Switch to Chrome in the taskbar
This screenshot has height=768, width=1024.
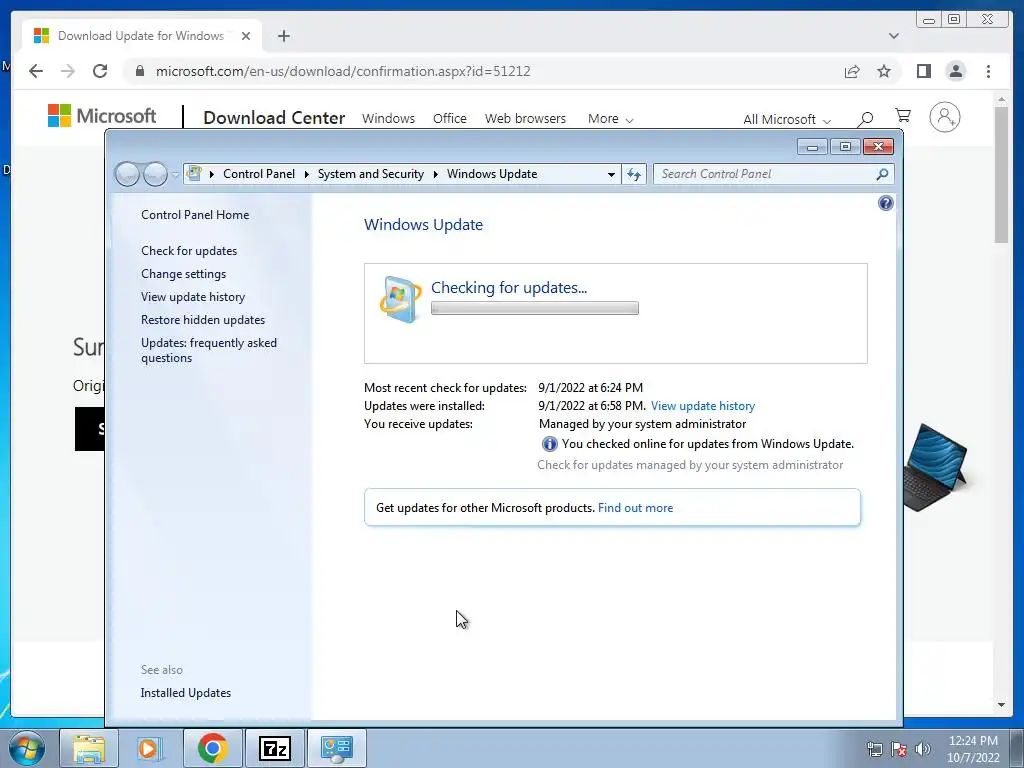(212, 748)
